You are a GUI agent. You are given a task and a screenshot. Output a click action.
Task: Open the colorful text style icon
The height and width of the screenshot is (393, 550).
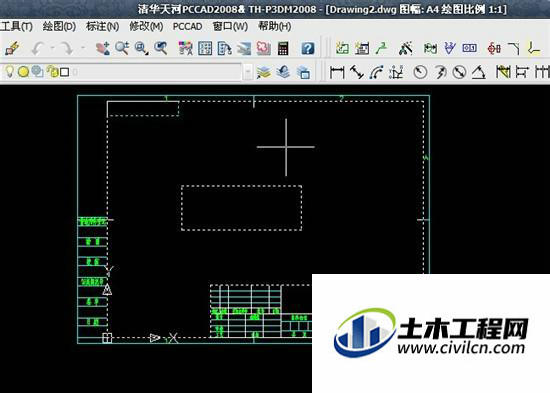[185, 48]
